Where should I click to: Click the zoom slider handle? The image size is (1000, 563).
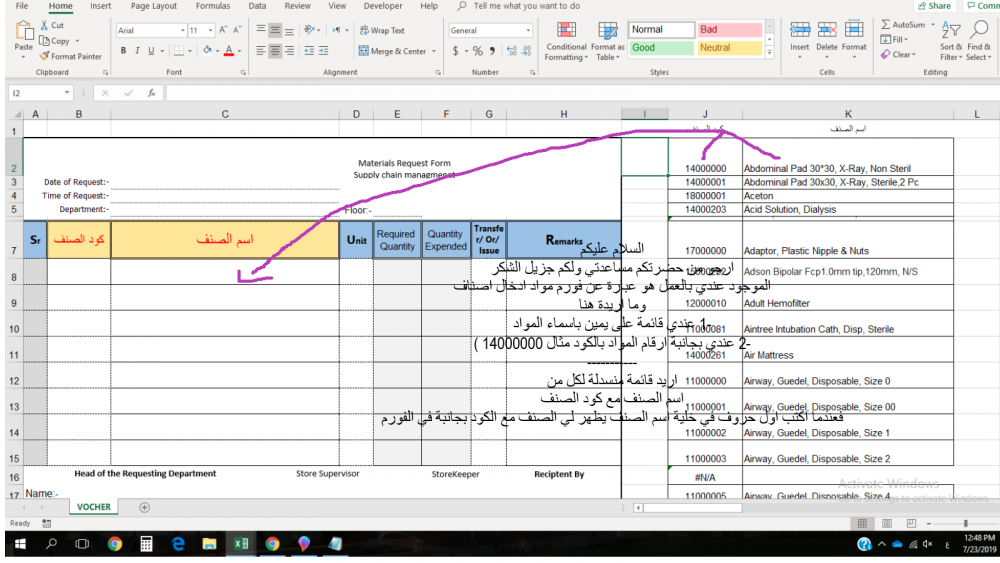click(966, 523)
